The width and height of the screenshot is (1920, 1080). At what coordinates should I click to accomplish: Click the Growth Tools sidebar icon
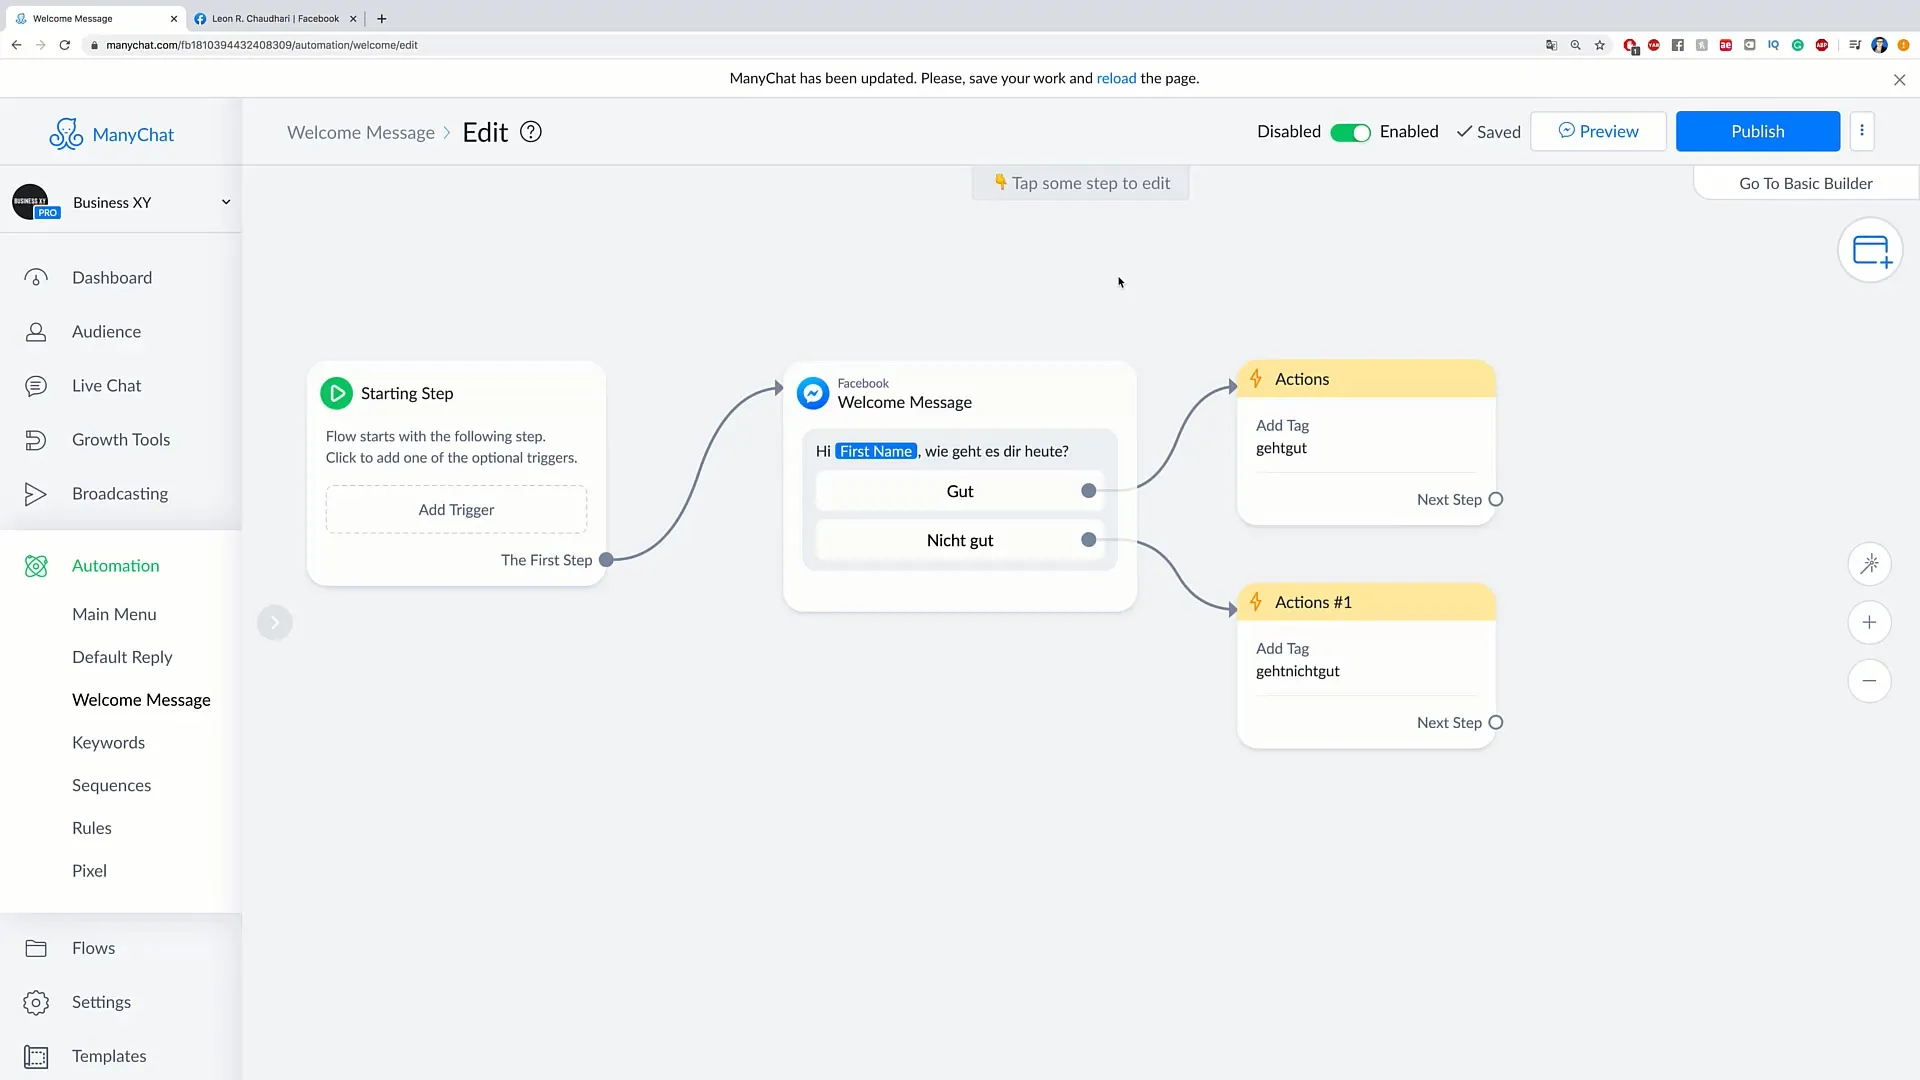(36, 439)
